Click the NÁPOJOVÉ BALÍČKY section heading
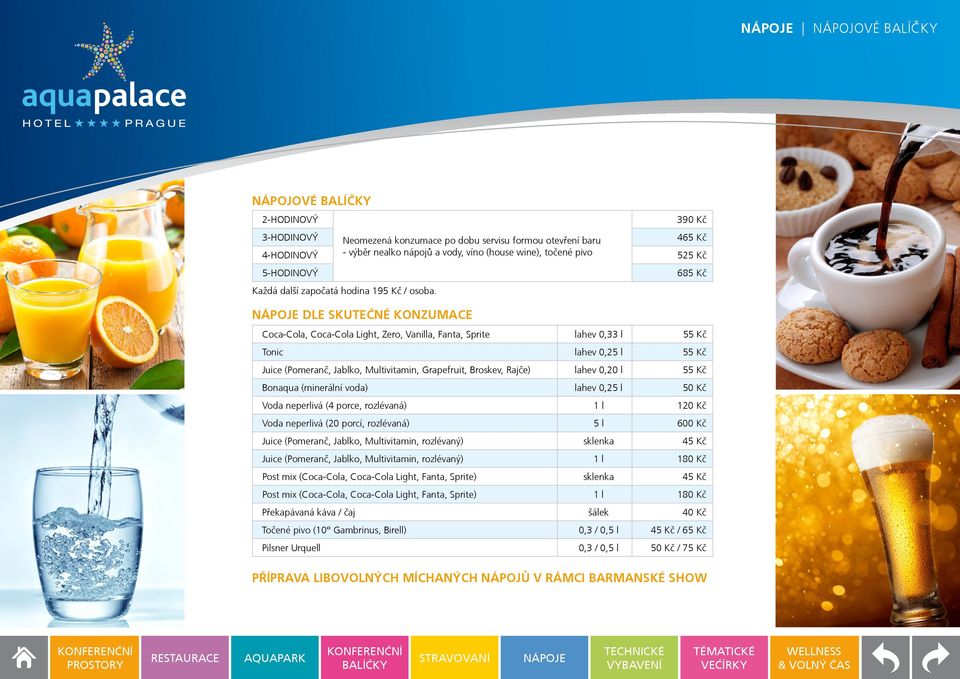 [x=311, y=201]
